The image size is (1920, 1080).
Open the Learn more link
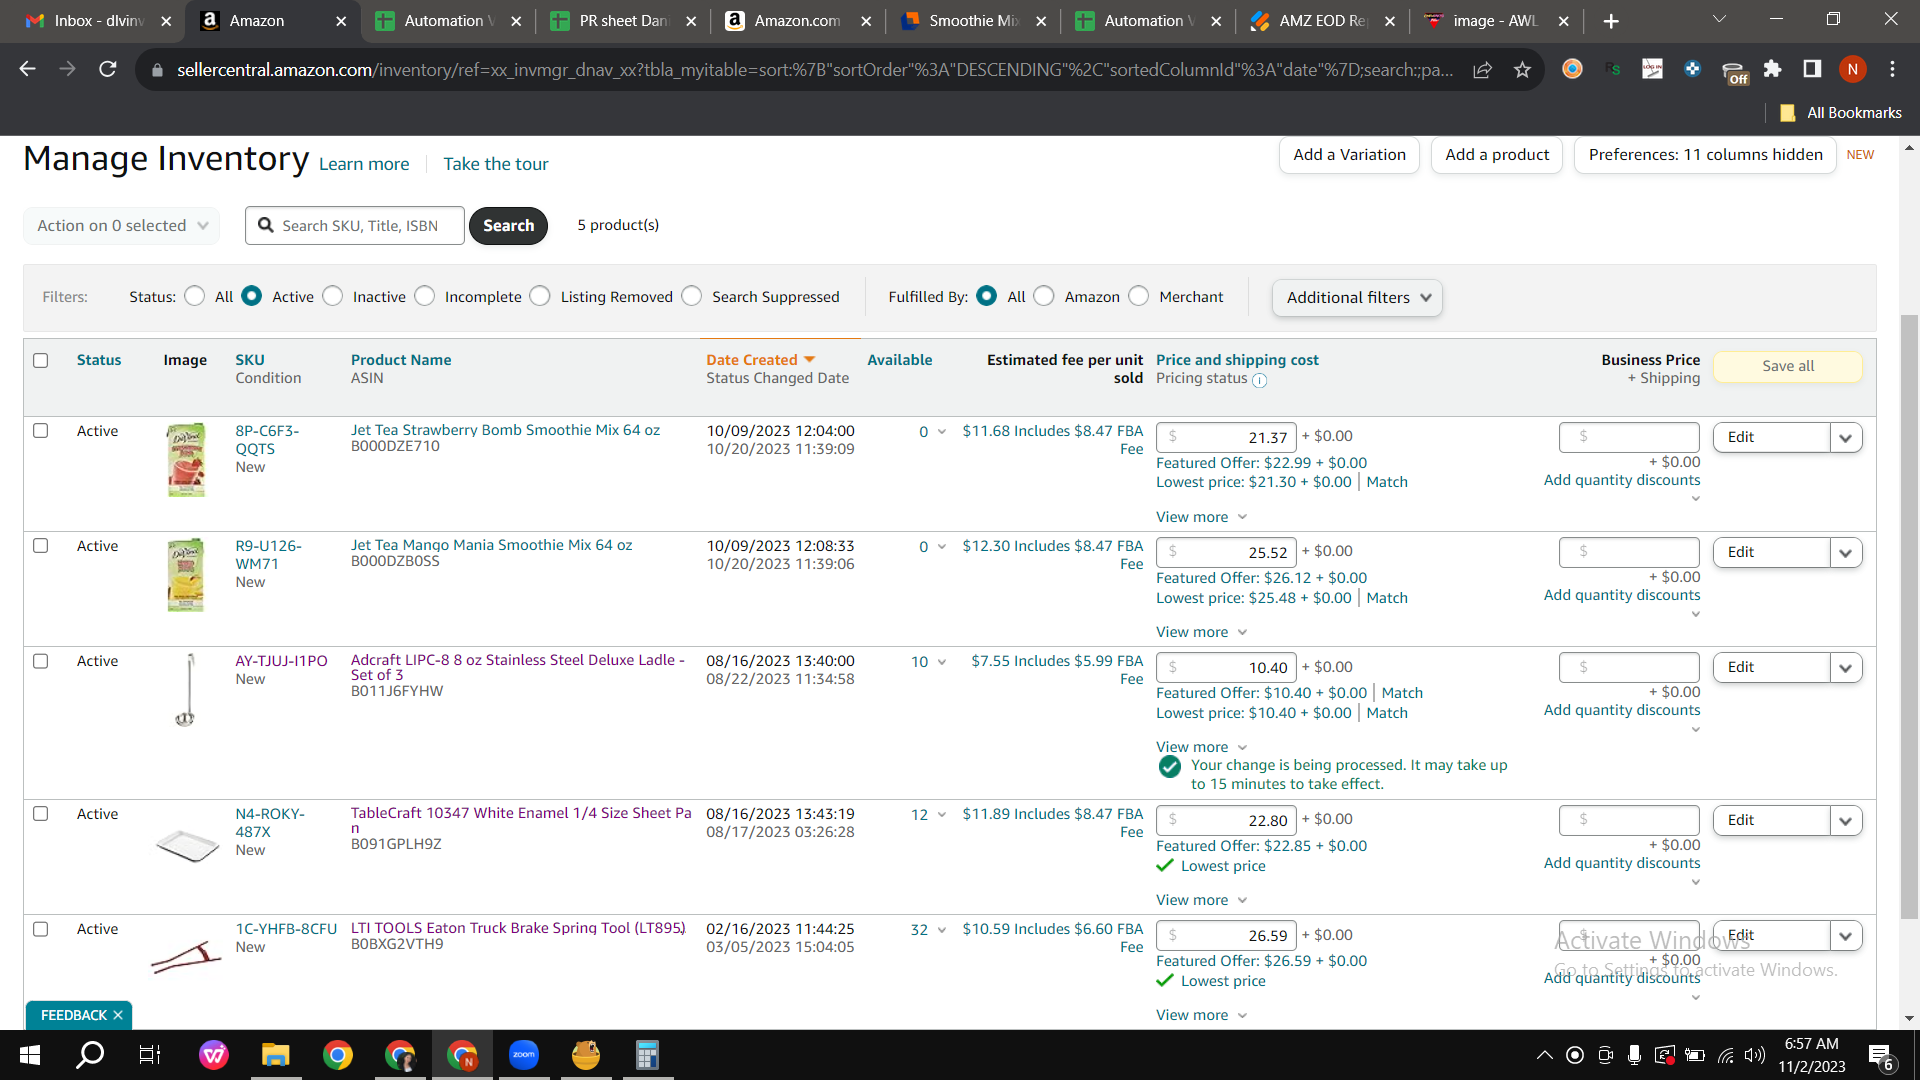364,164
